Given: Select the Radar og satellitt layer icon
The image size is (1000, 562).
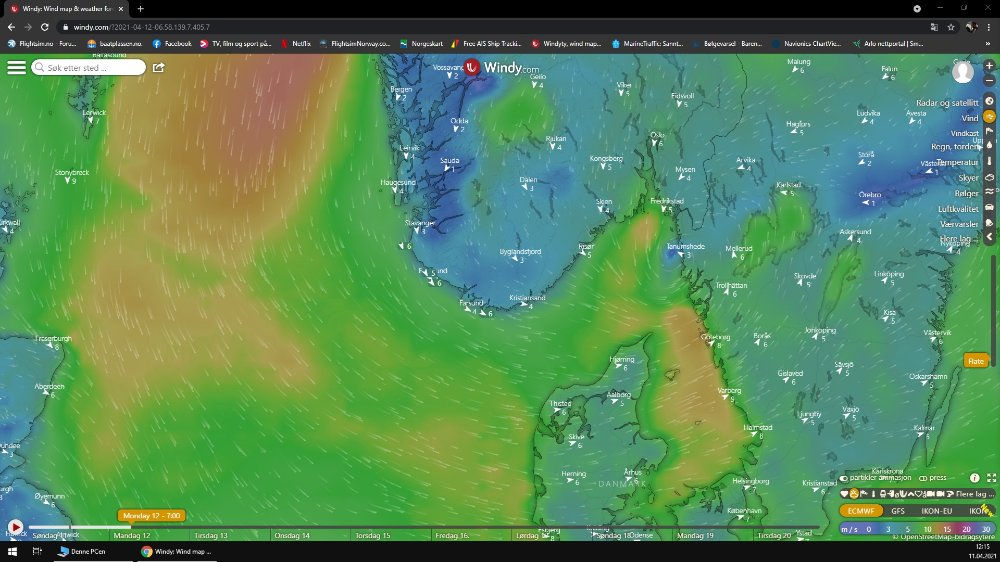Looking at the screenshot, I should (989, 101).
